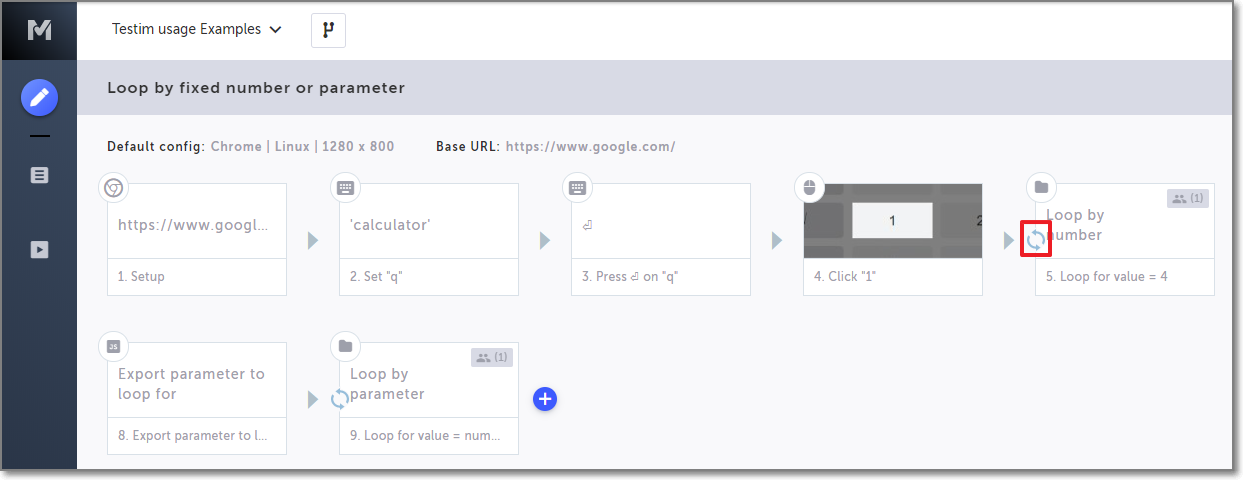Open the test list icon in sidebar
This screenshot has width=1243, height=480.
click(39, 175)
